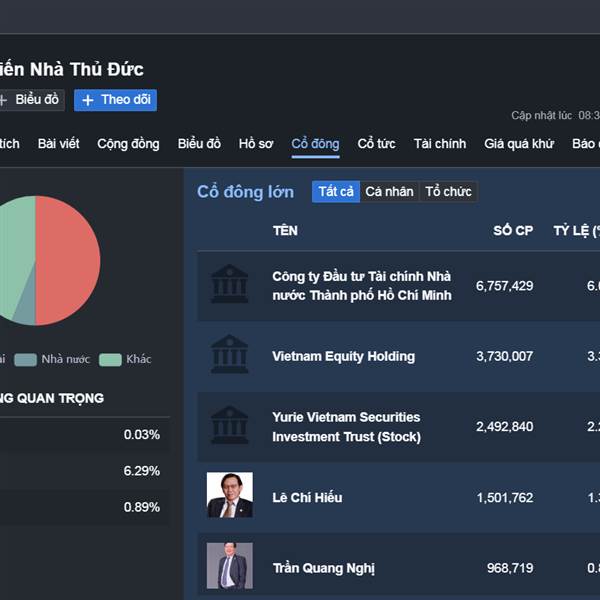Image resolution: width=600 pixels, height=600 pixels.
Task: Click the Nhà nước legend swatch
Action: [25, 360]
